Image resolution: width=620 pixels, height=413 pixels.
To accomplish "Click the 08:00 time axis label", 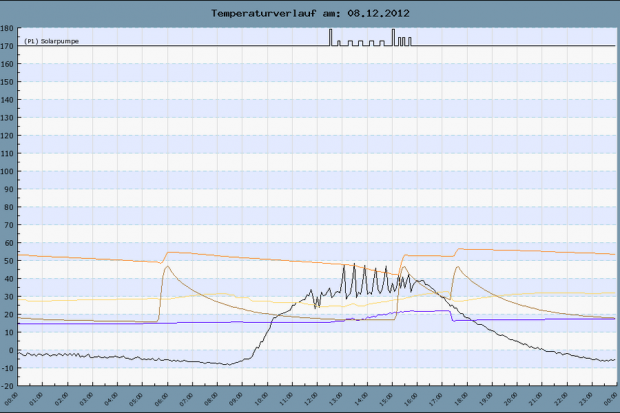I will point(211,399).
